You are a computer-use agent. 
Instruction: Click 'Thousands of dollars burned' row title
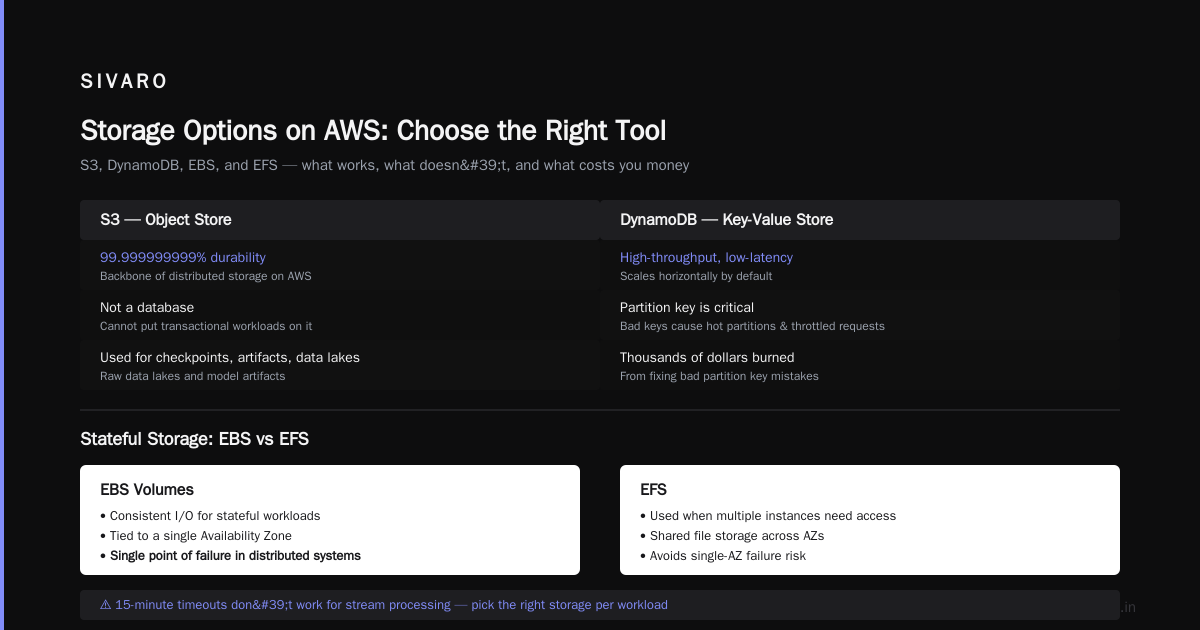707,357
